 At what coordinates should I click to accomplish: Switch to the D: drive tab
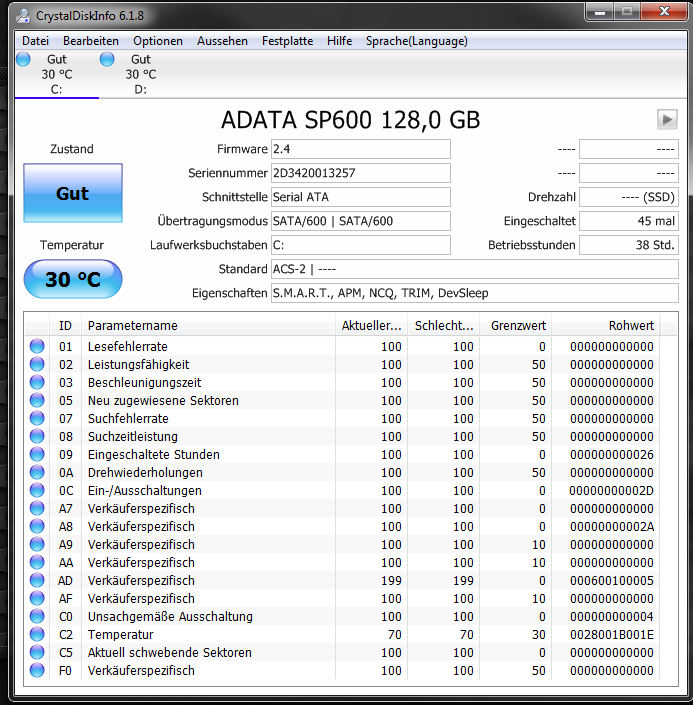(x=141, y=74)
